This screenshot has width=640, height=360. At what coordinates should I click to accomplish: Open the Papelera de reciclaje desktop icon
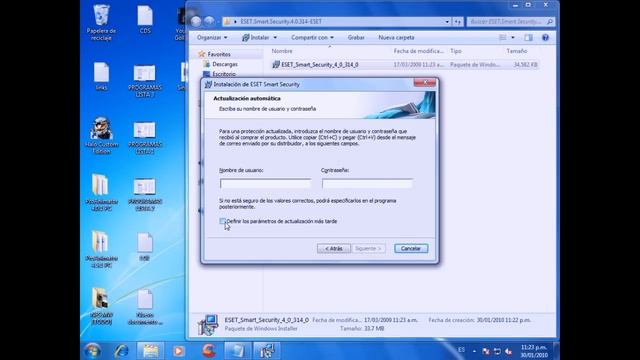101,22
